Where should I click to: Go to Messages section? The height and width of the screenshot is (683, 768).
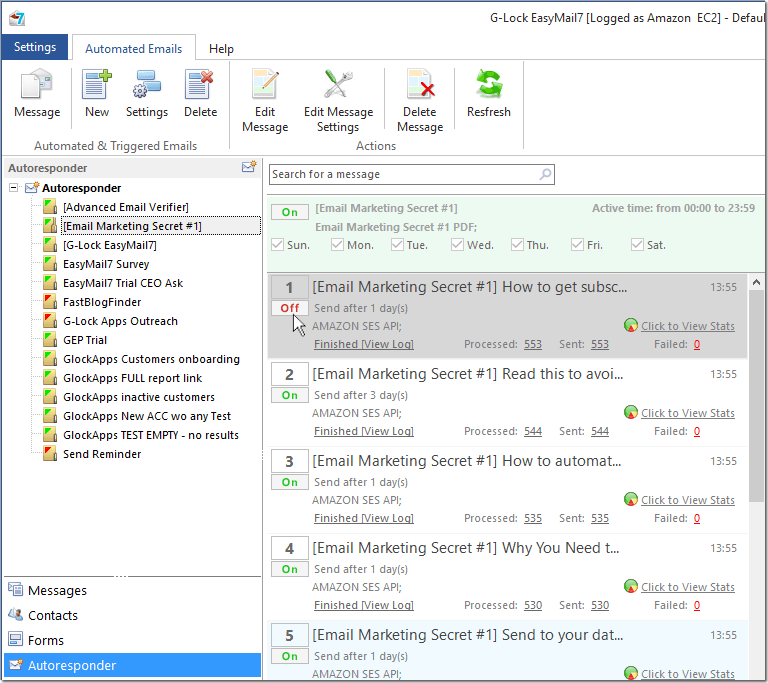coord(57,590)
